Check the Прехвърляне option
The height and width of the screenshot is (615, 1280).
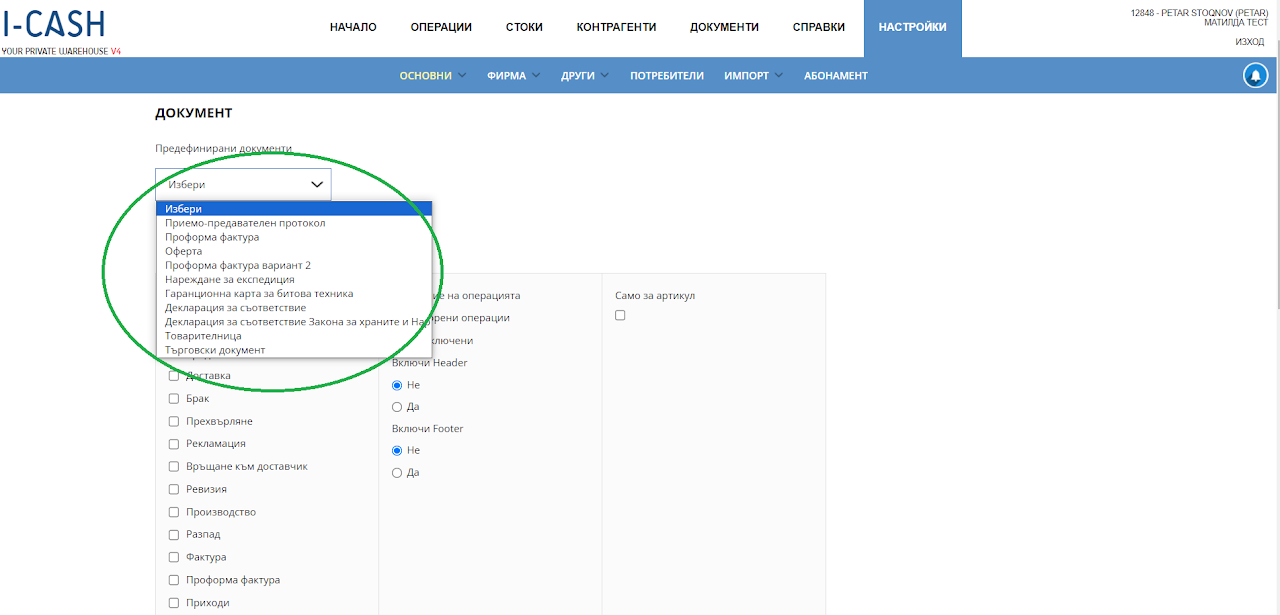coord(174,421)
